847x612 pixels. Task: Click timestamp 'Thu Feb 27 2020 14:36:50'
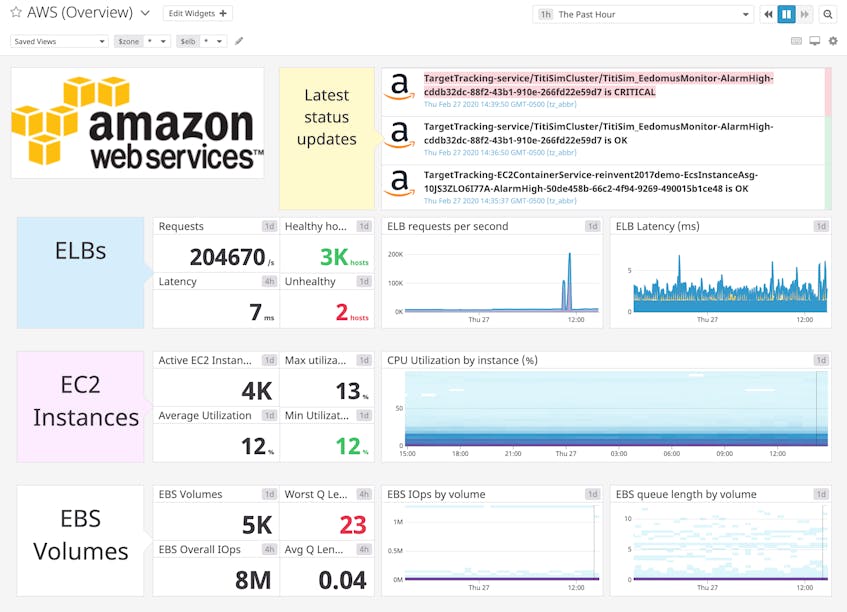(x=500, y=153)
